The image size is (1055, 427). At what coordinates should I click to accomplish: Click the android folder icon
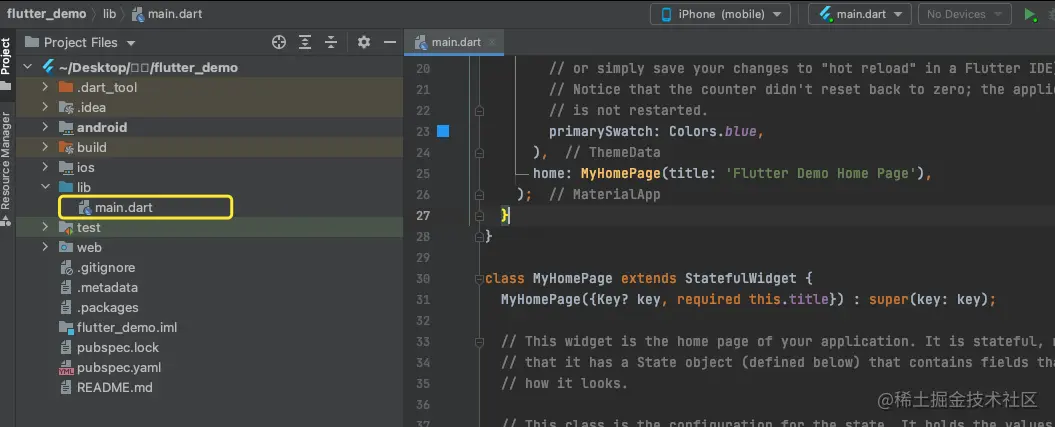(x=66, y=127)
